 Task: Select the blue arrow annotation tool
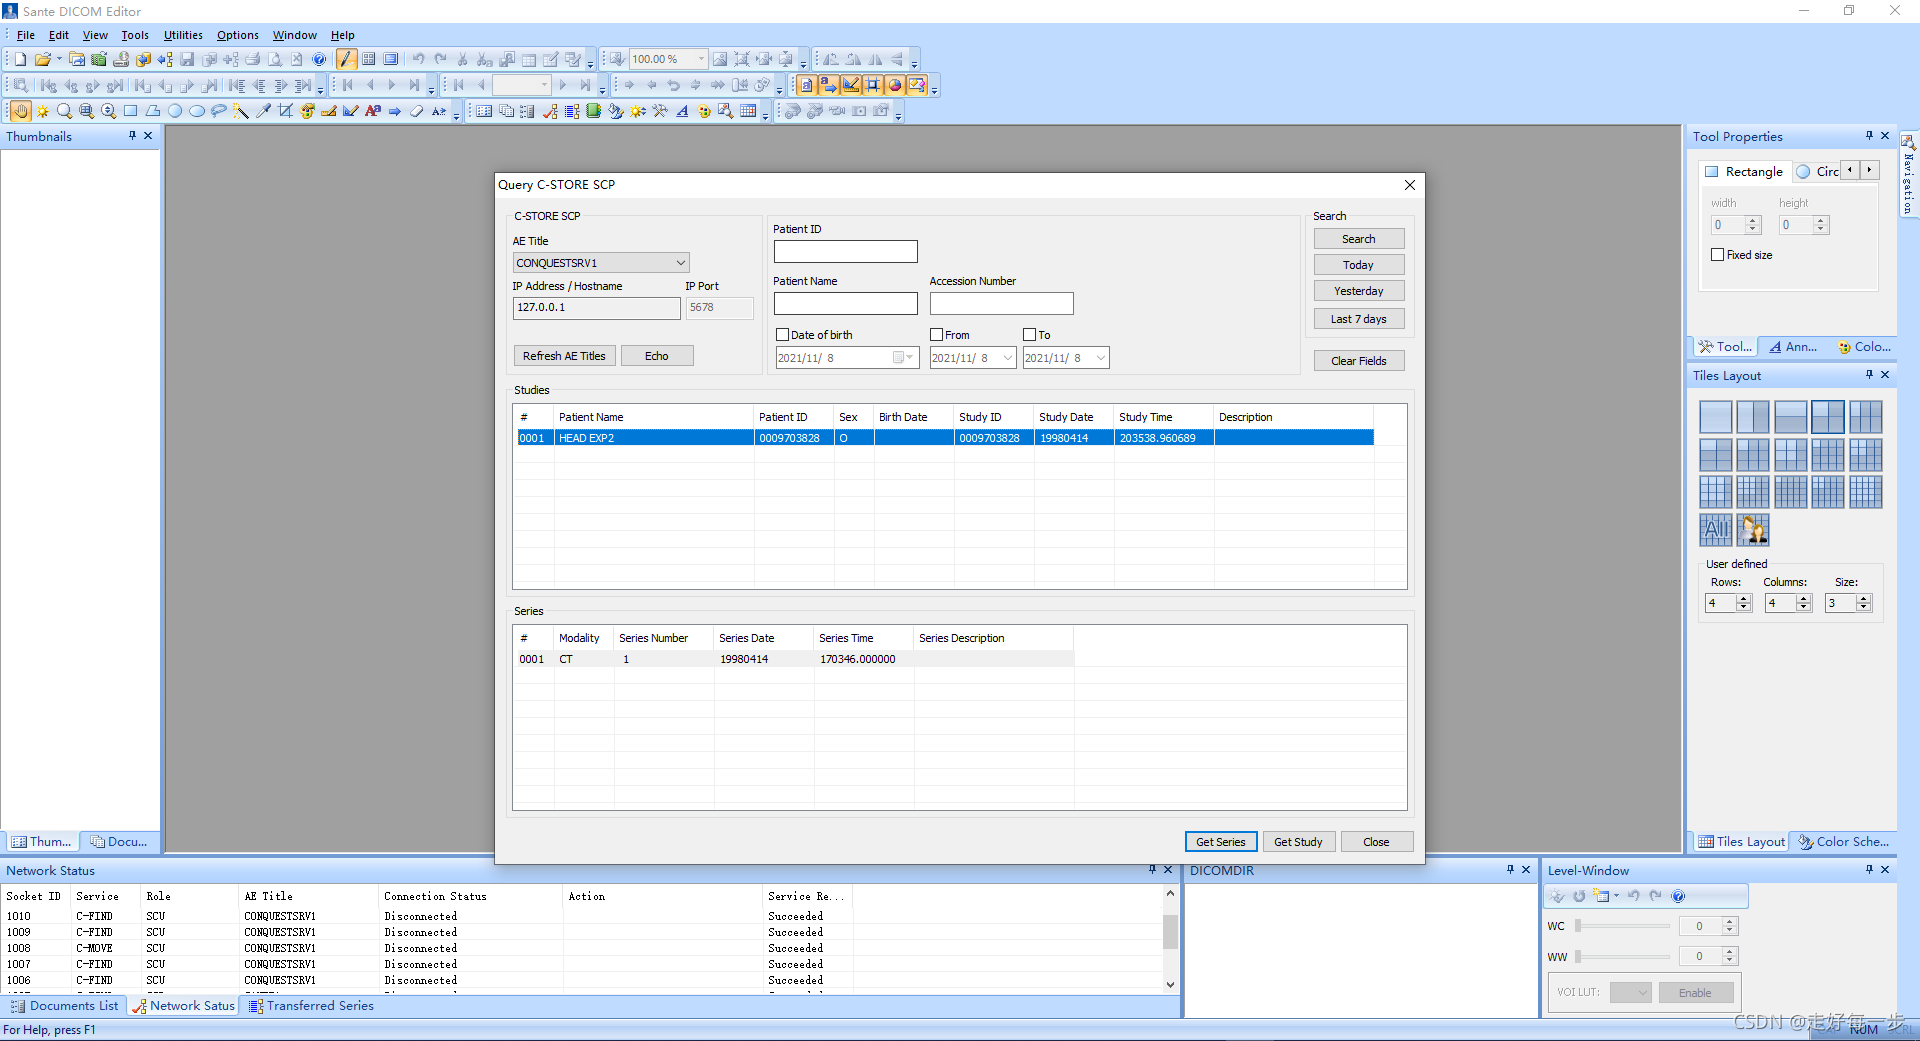[395, 111]
